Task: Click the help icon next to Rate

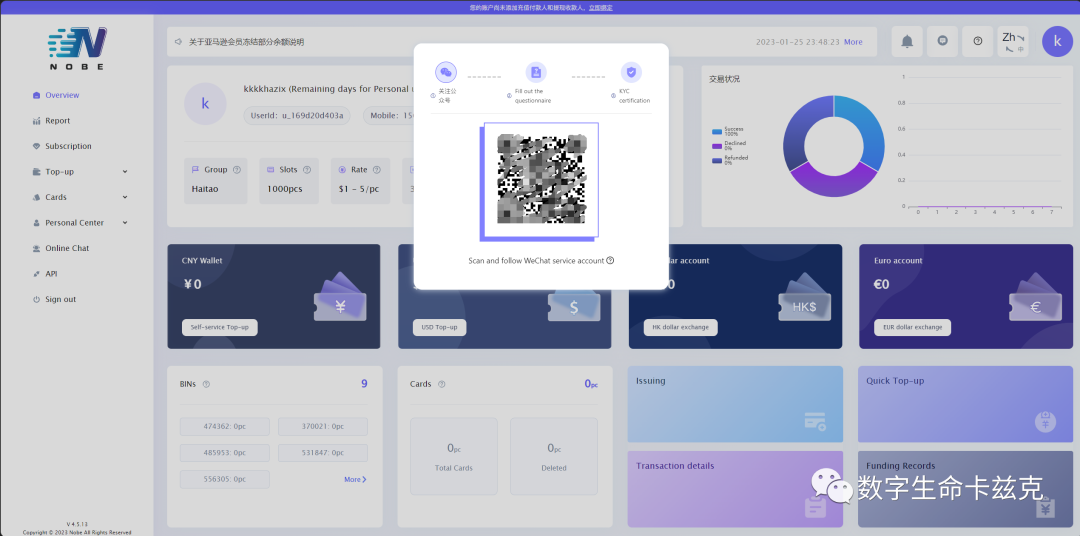Action: [376, 169]
